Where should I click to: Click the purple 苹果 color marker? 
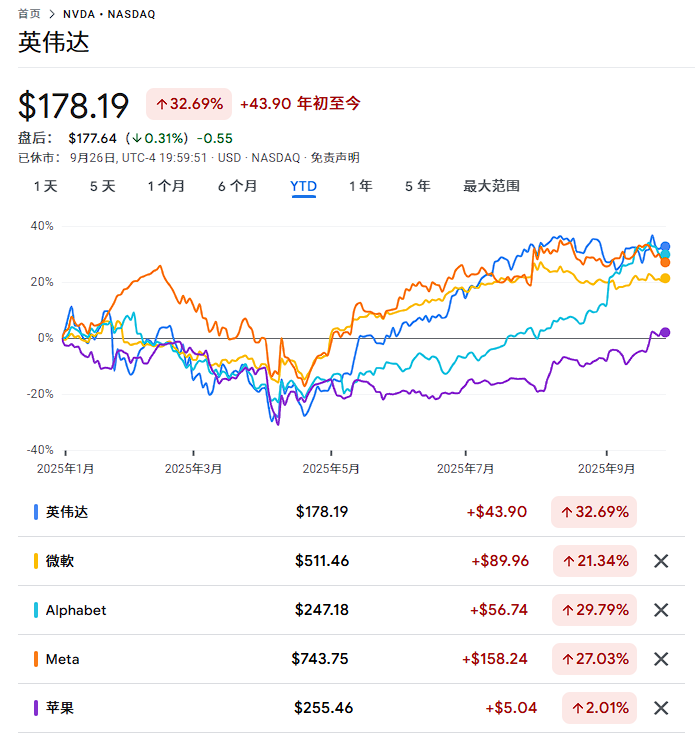(37, 708)
